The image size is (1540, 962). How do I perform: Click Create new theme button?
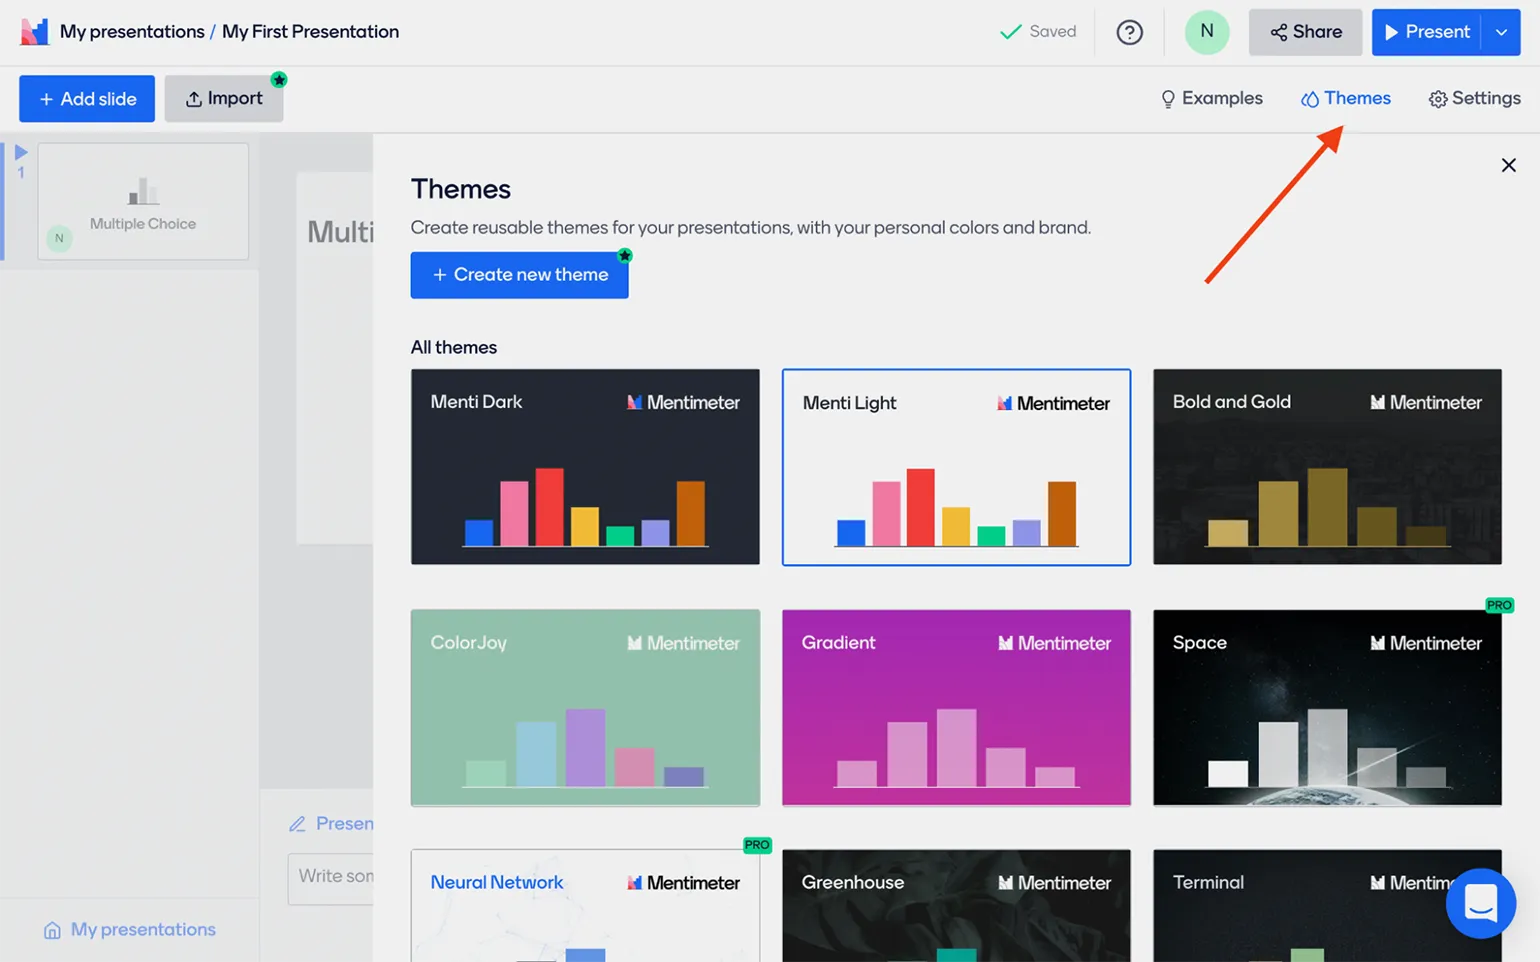pos(519,275)
